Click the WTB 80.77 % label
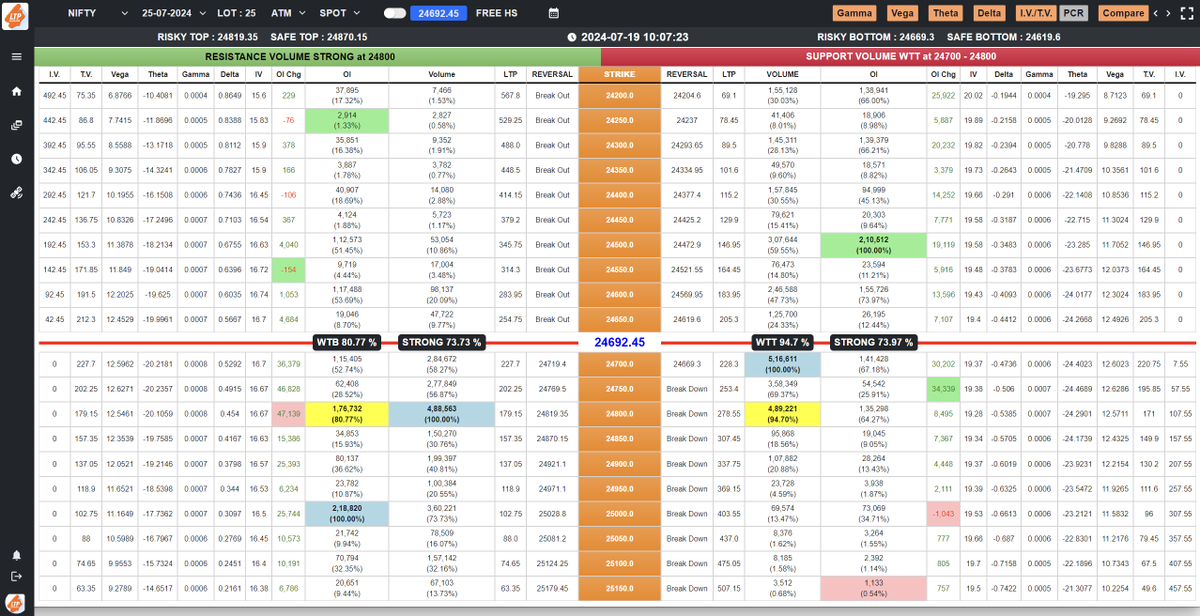 coord(349,342)
